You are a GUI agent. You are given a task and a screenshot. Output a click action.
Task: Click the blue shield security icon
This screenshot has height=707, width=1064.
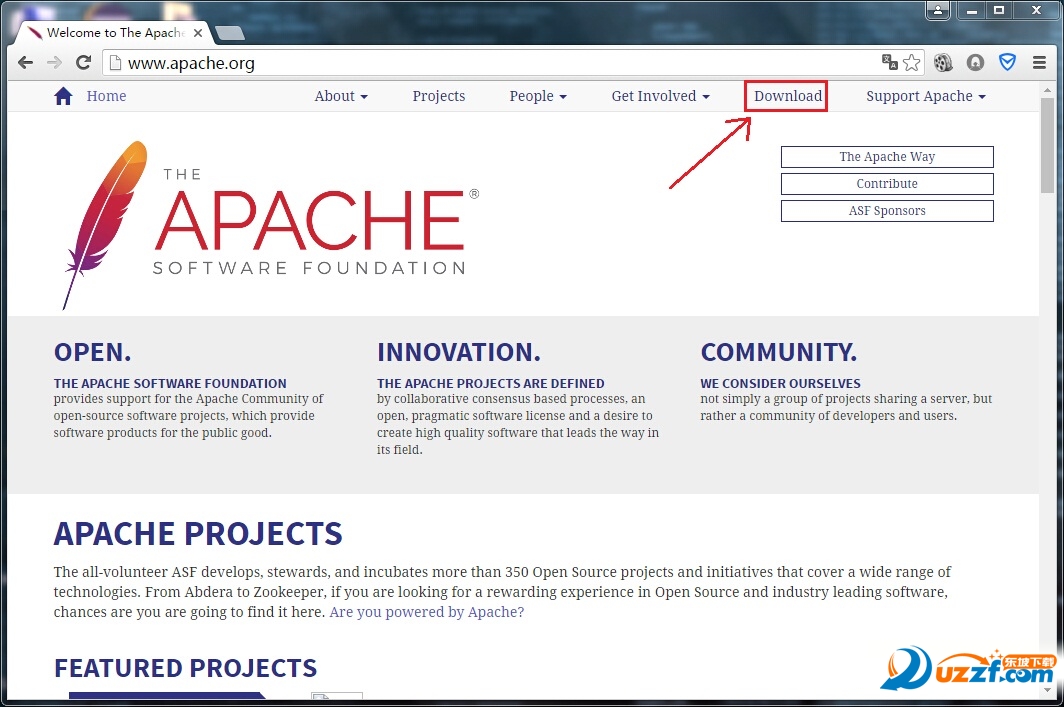(x=1007, y=62)
